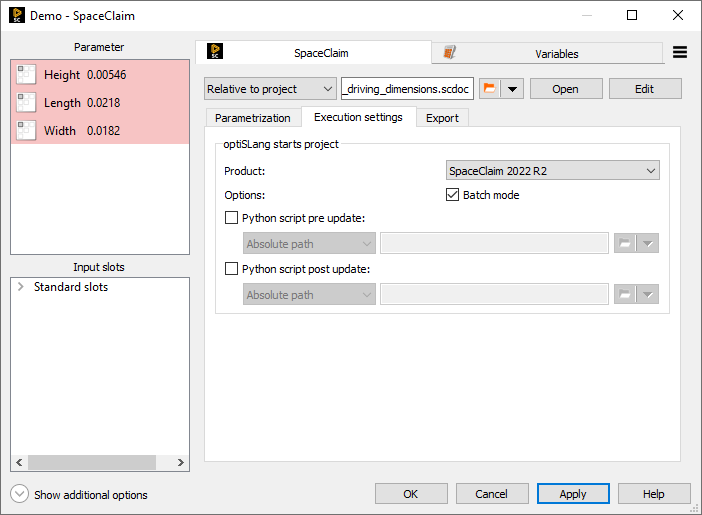Image resolution: width=702 pixels, height=515 pixels.
Task: Switch to the Variables tab
Action: [547, 53]
